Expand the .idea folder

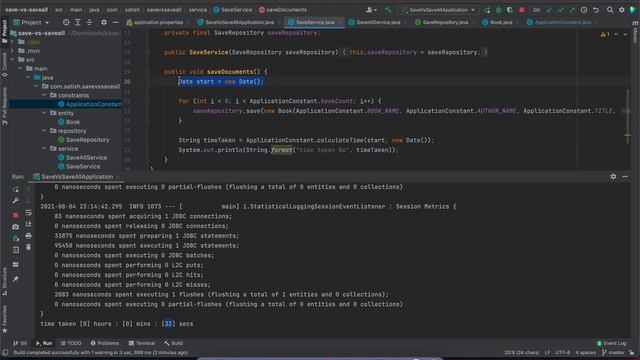[12, 42]
